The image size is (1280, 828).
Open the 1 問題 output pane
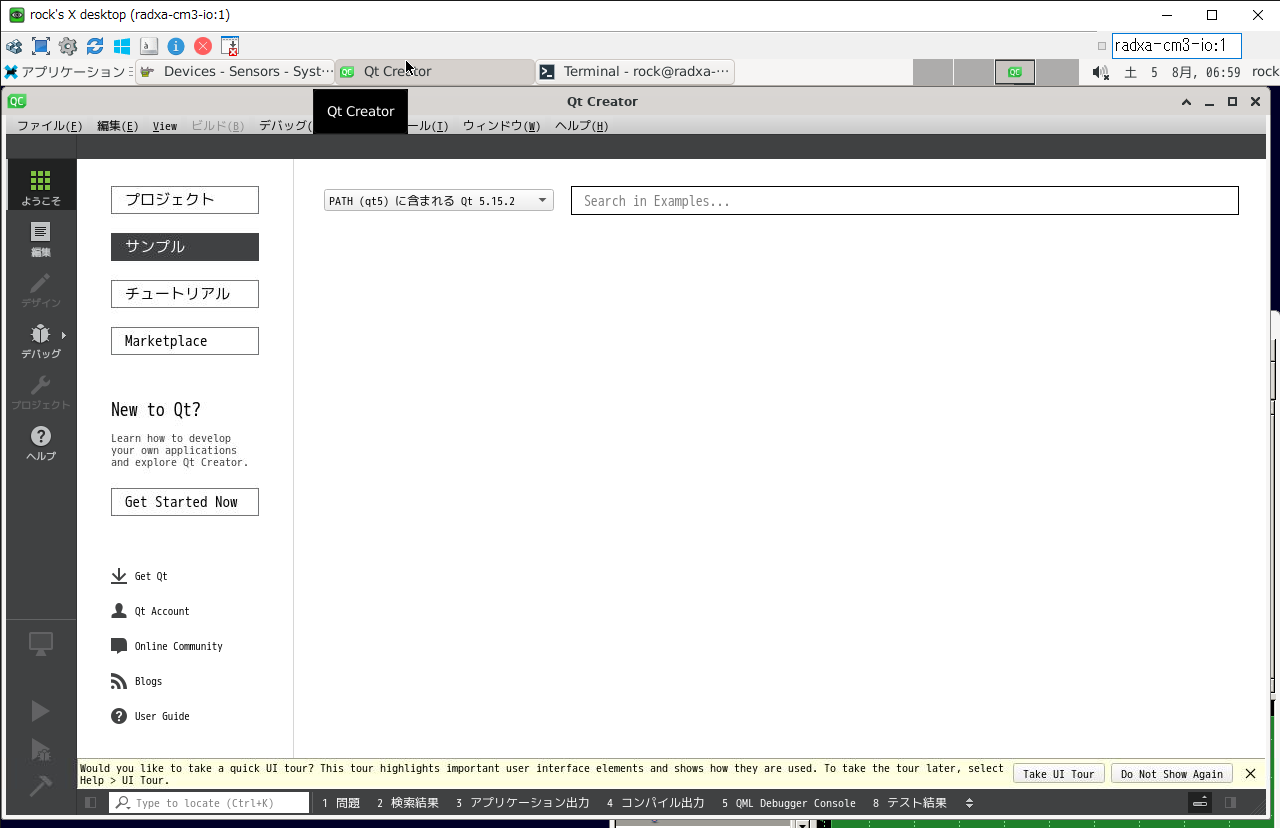tap(341, 803)
